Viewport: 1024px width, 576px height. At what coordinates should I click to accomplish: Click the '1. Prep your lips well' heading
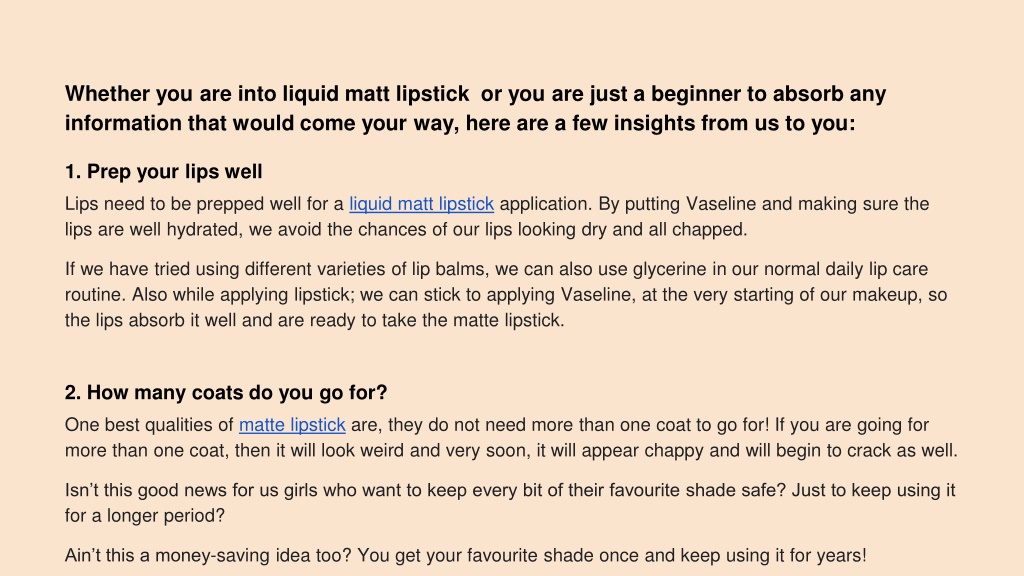coord(163,172)
